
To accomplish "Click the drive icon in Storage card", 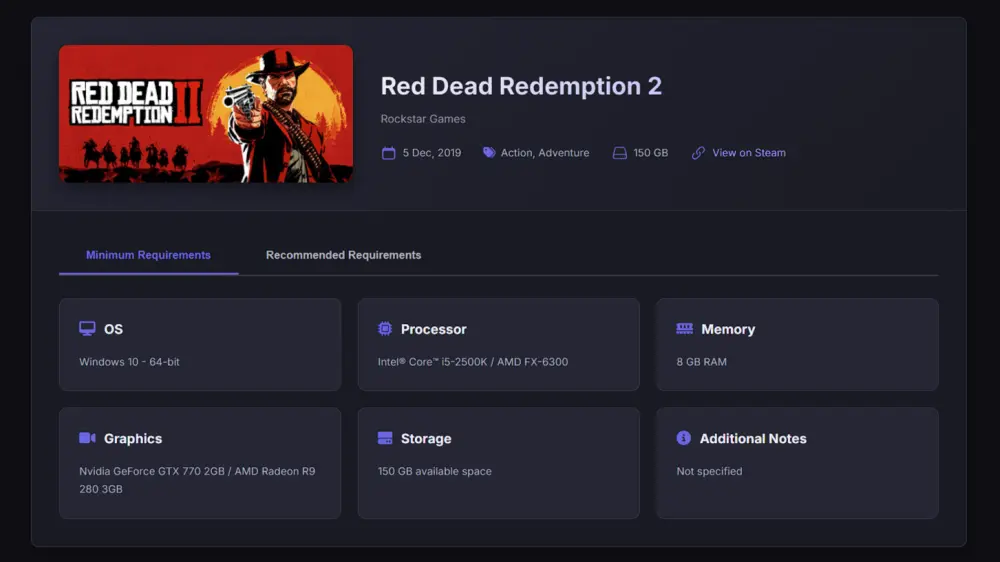I will (385, 438).
